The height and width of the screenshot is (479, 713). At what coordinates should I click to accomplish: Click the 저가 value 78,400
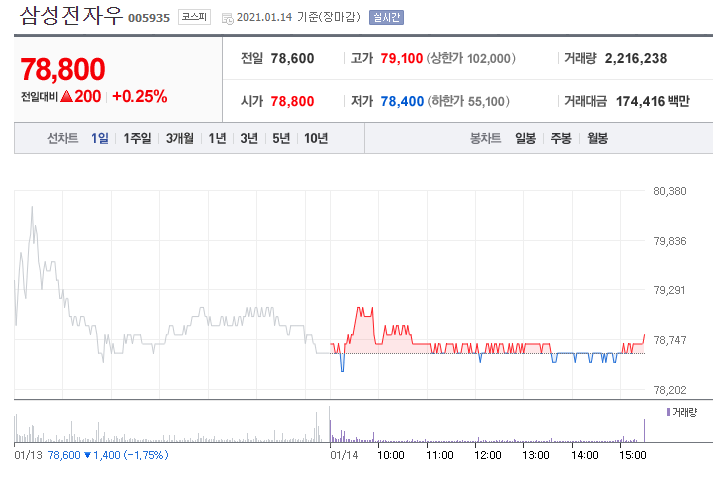[402, 101]
